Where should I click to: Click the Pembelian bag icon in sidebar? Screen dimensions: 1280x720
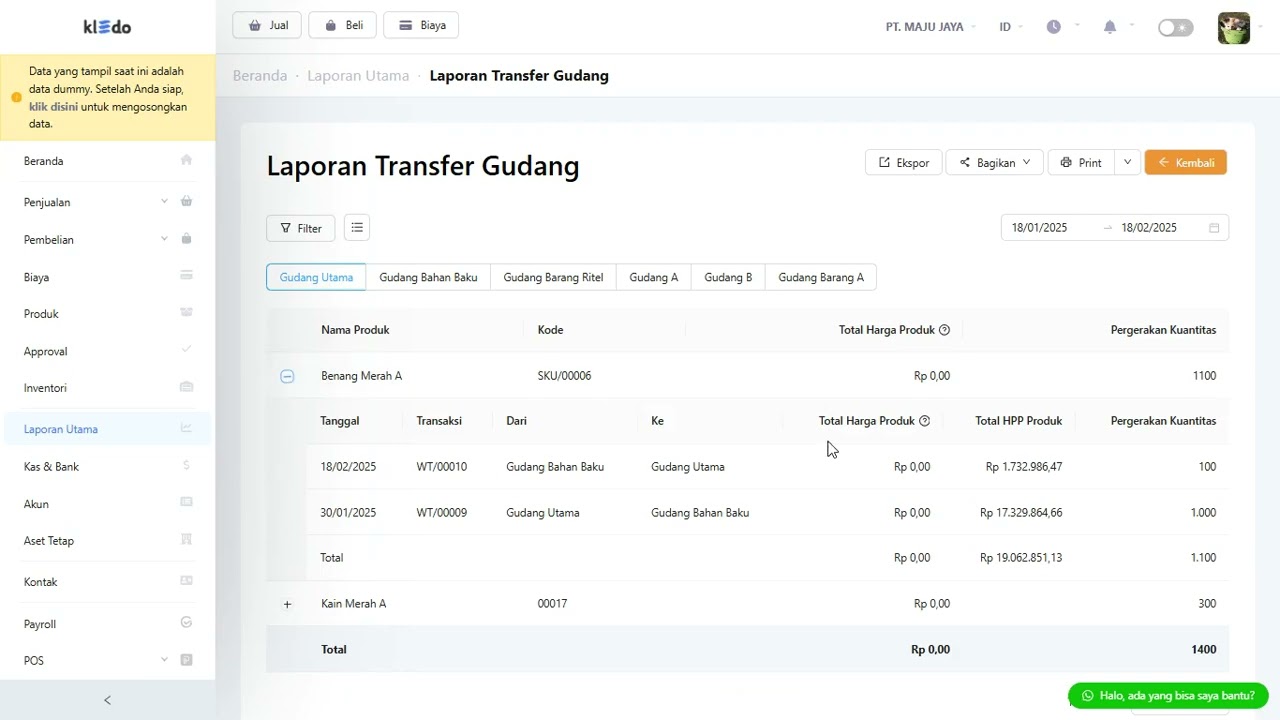click(x=186, y=239)
